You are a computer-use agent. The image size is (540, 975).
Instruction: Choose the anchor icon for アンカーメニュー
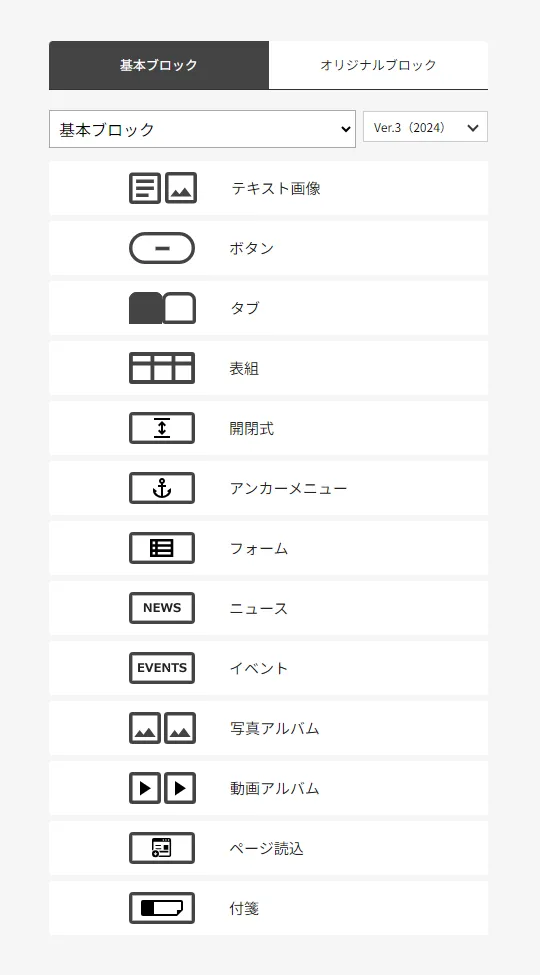(x=162, y=488)
